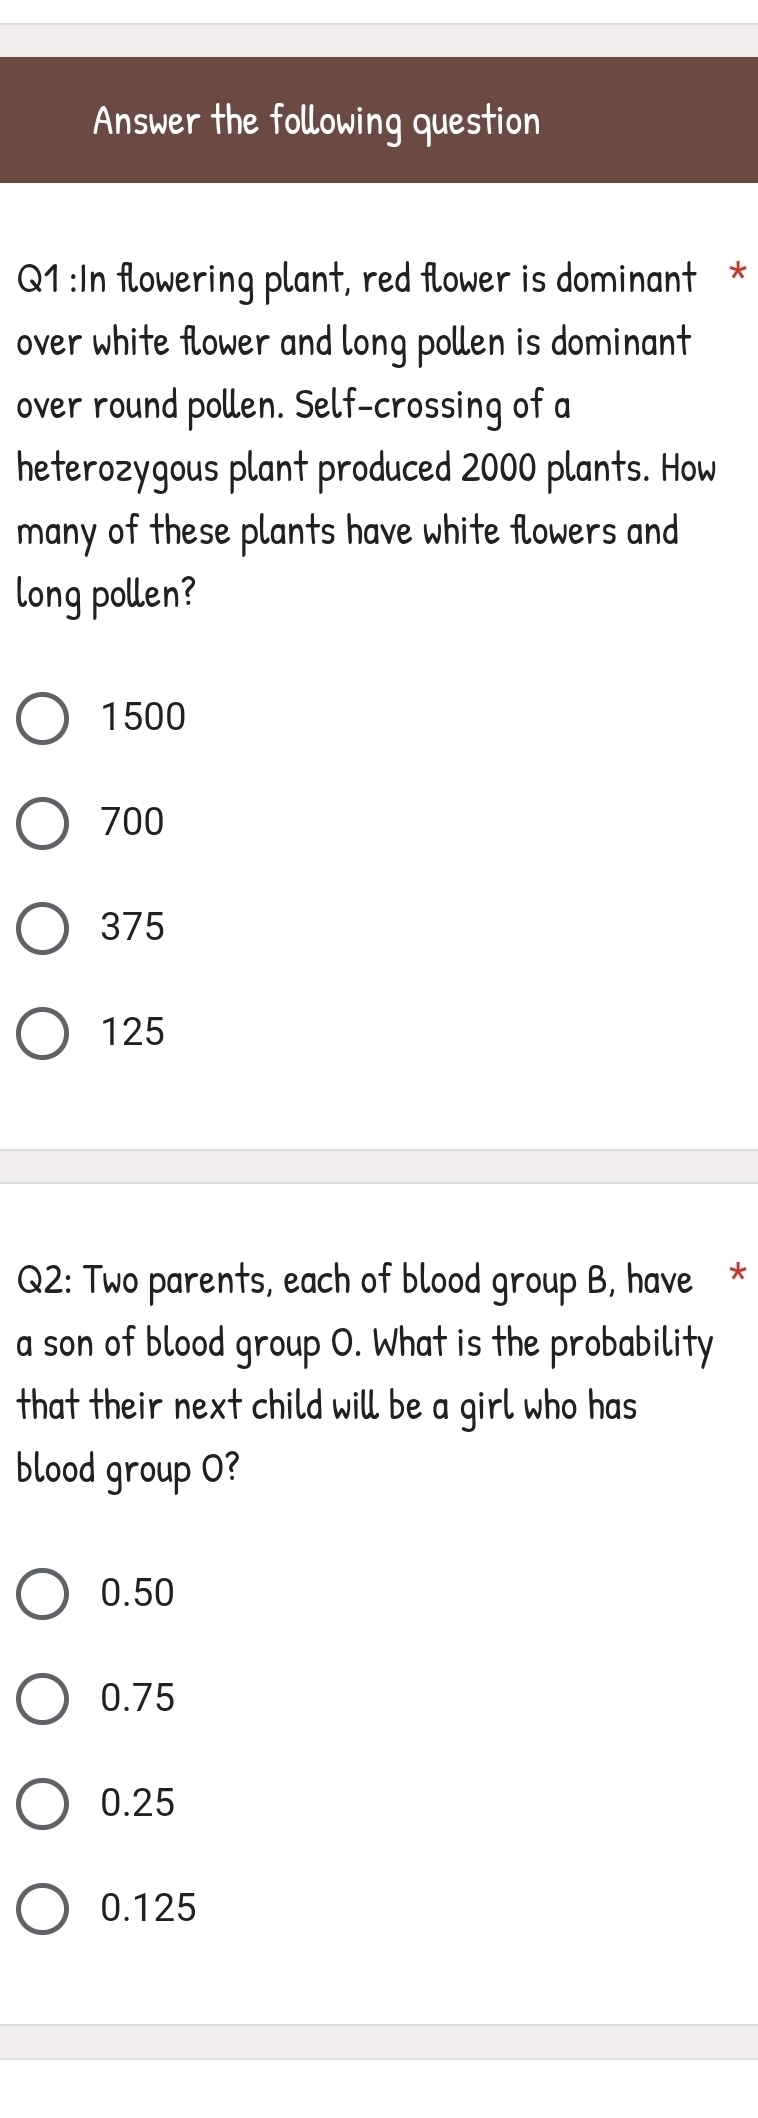Select 0.50 for the blood group question
This screenshot has height=2118, width=758.
coord(41,1593)
